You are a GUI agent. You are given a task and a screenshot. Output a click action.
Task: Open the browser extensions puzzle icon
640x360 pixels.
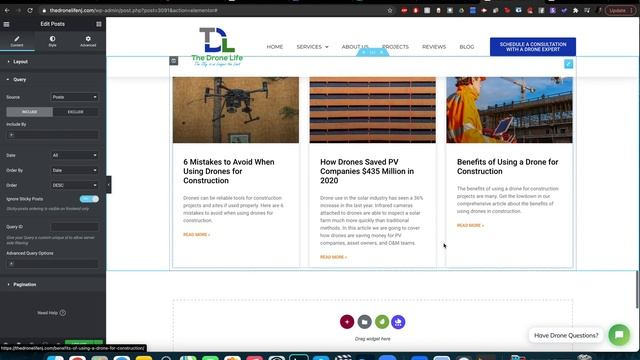click(x=576, y=10)
